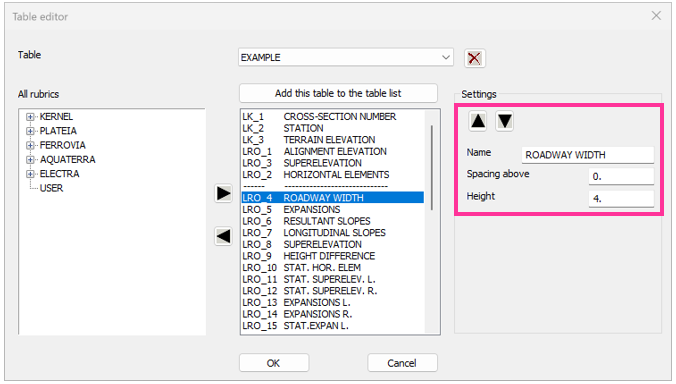Click the Cancel button

click(402, 363)
